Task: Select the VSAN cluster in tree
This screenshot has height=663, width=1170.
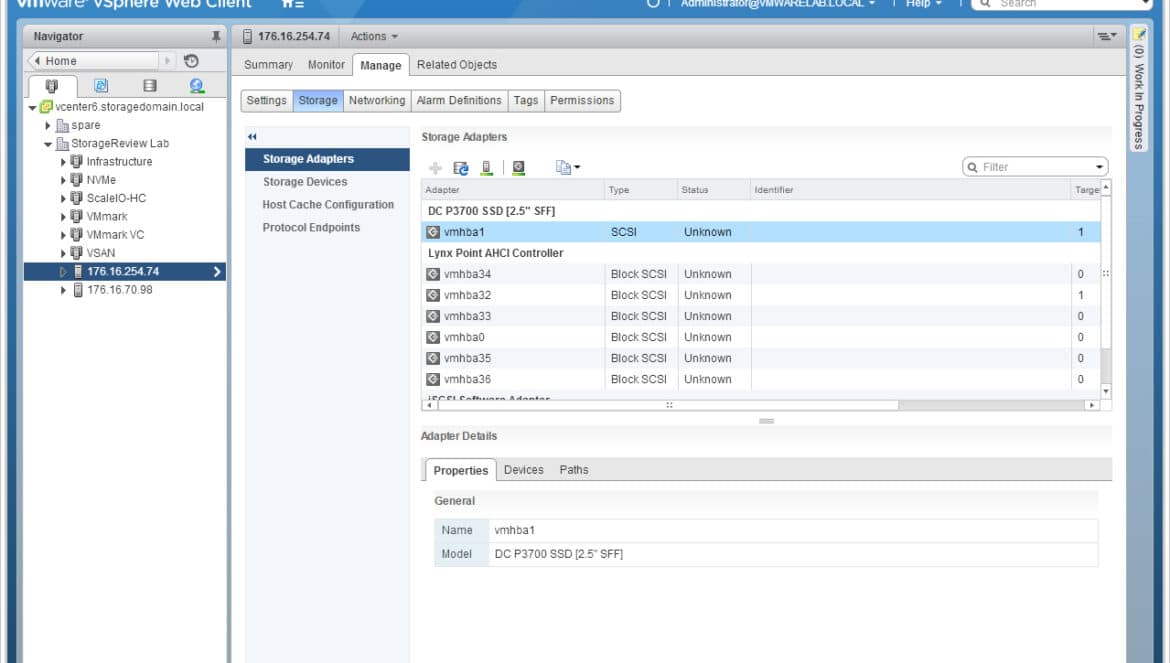Action: (x=101, y=253)
